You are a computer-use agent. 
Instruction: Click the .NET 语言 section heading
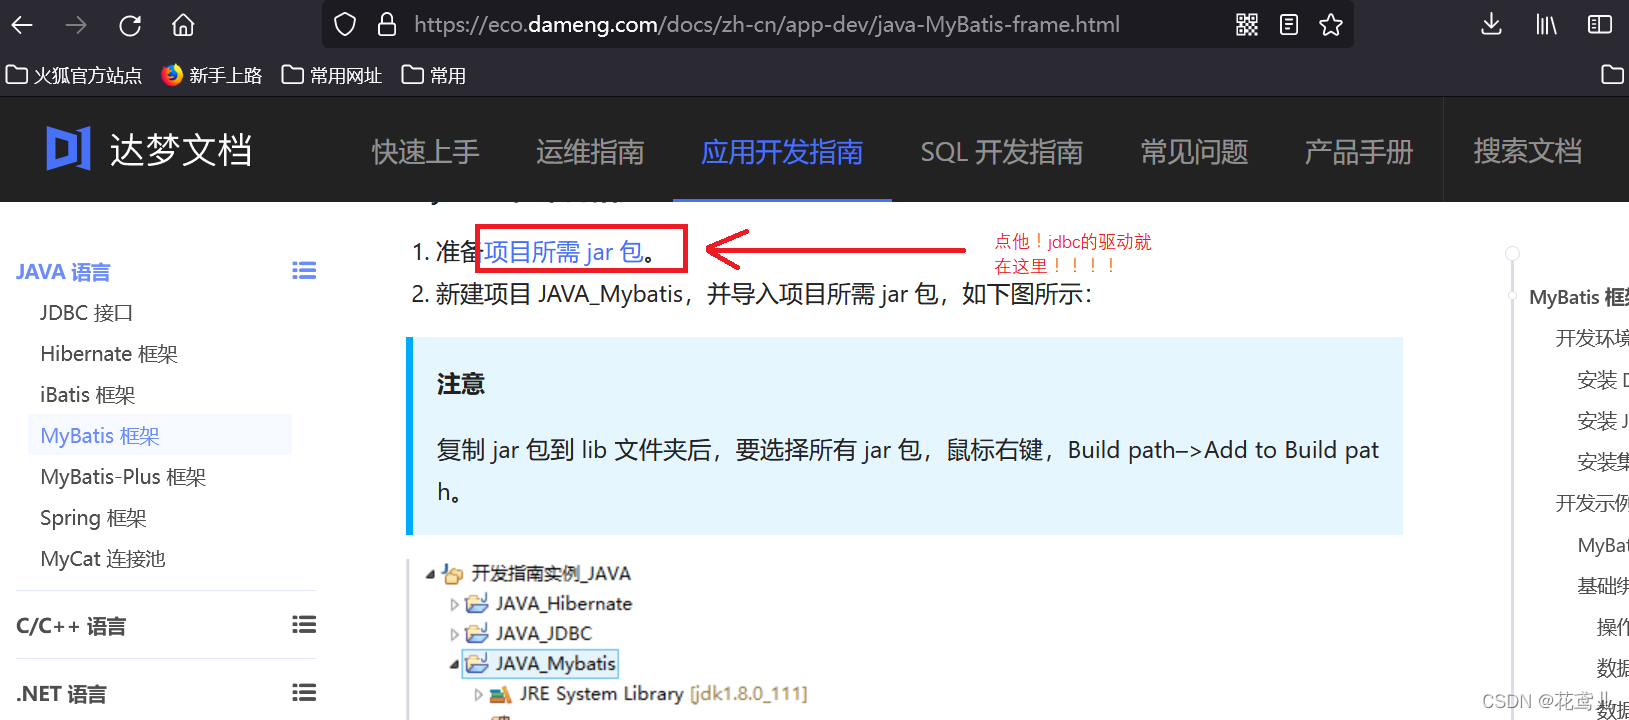pyautogui.click(x=61, y=694)
